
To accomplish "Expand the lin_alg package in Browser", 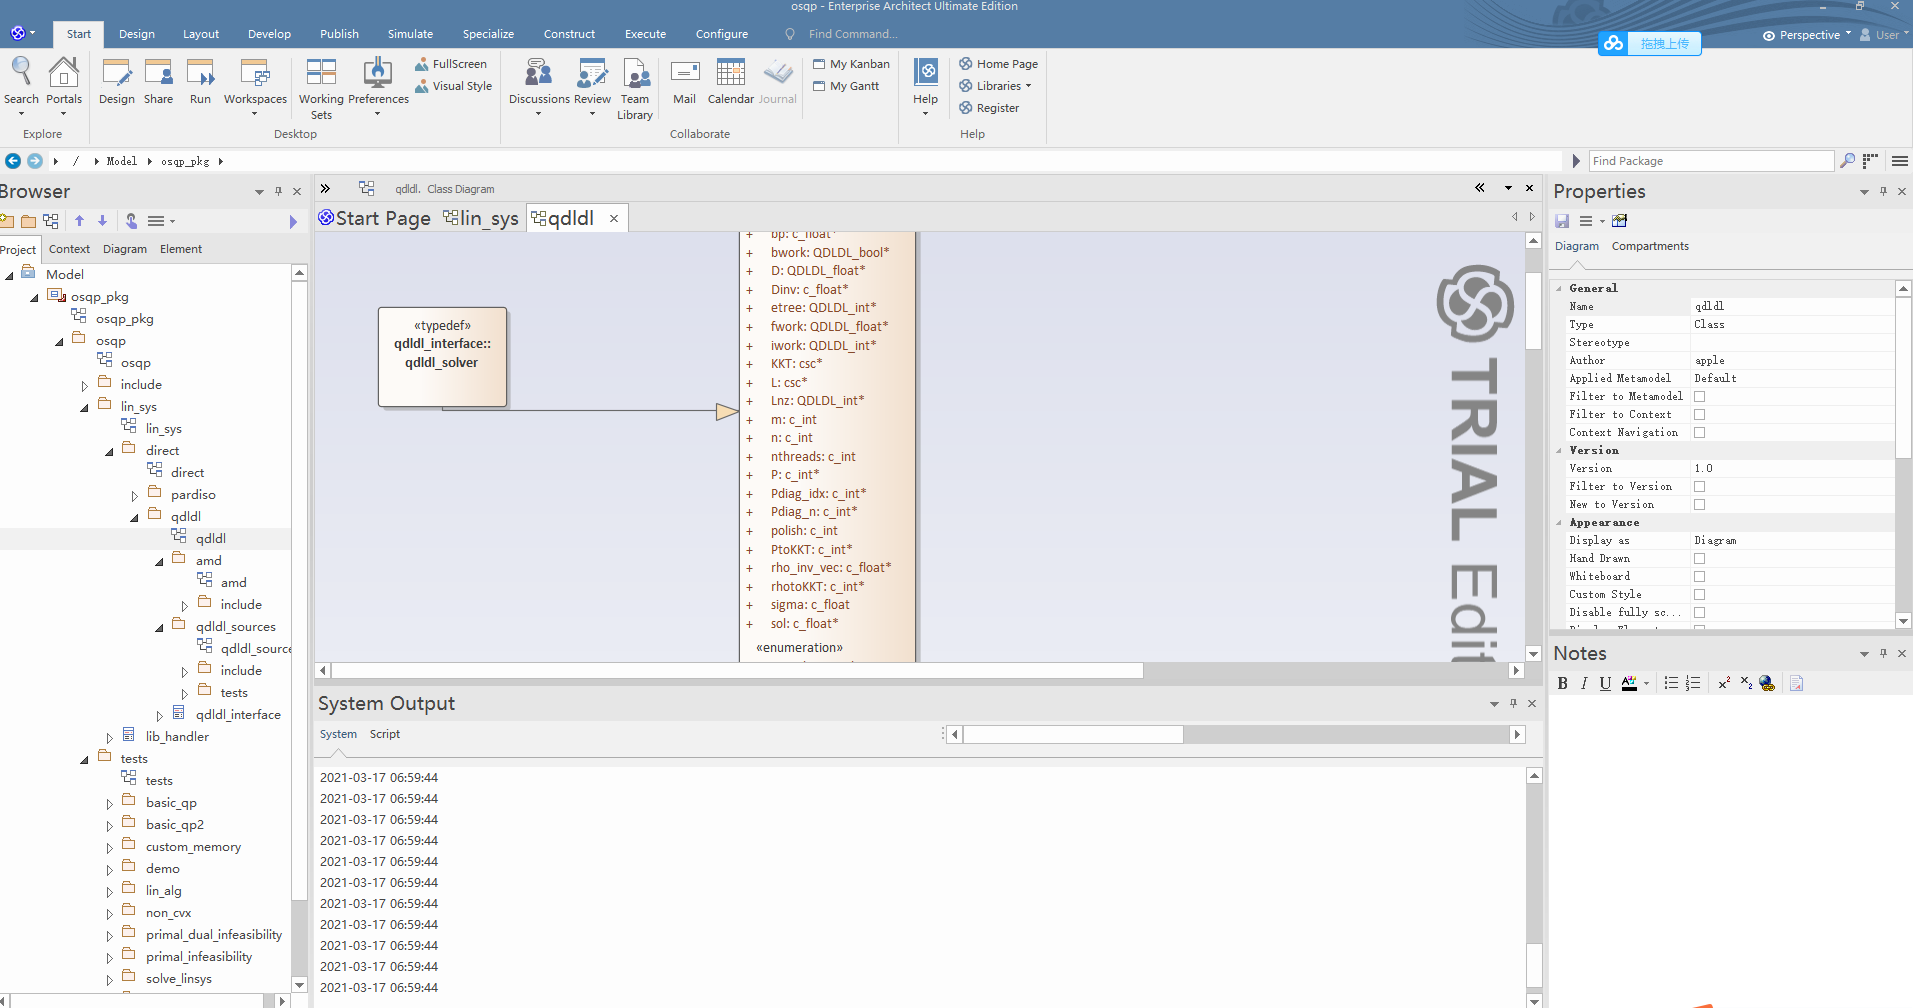I will pyautogui.click(x=110, y=890).
